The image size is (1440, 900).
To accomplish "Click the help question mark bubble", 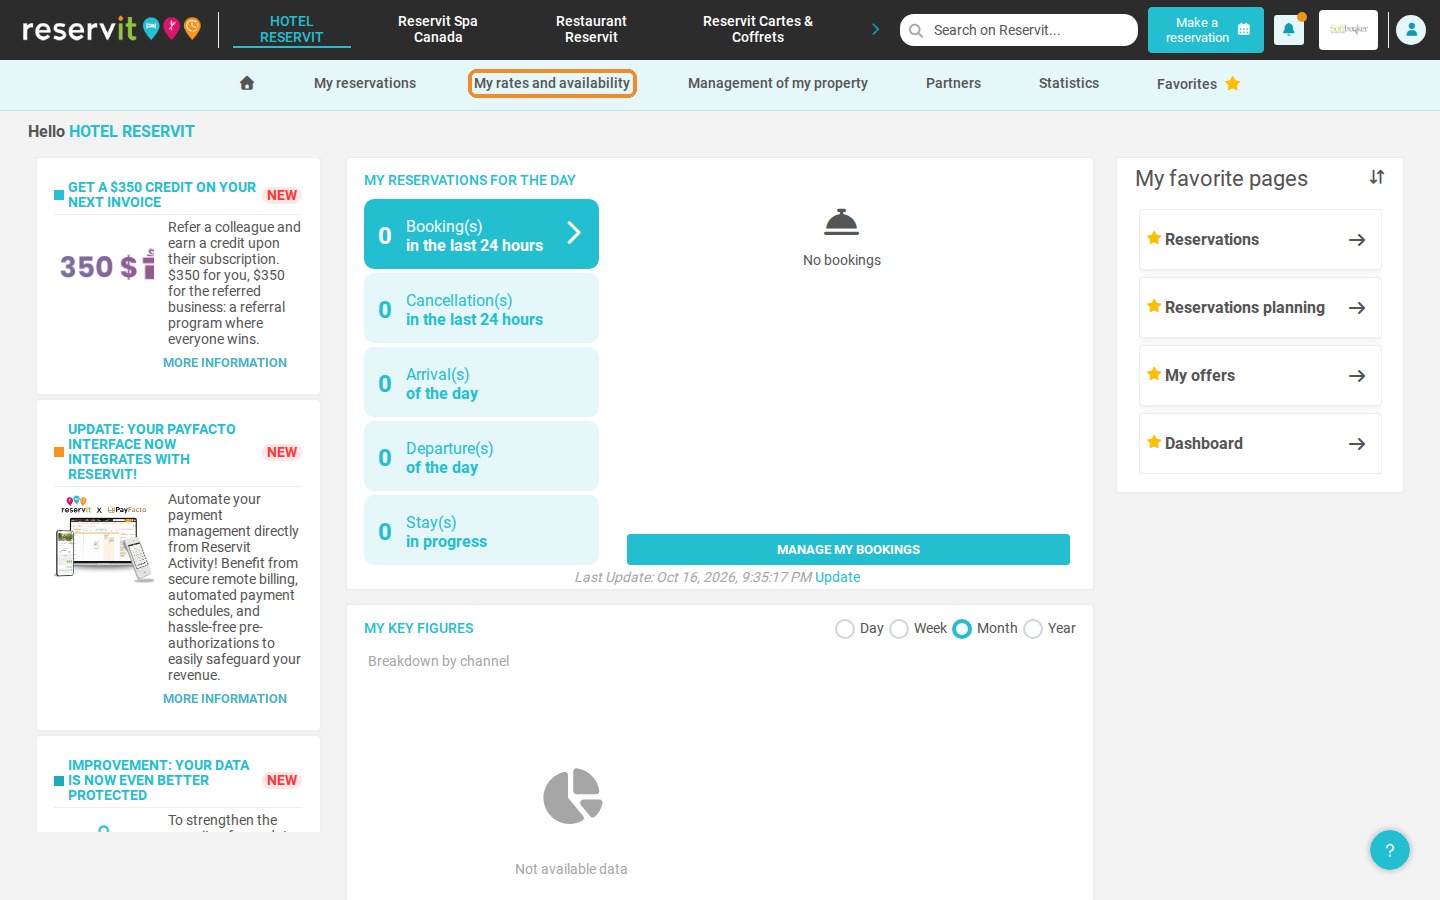I will coord(1390,850).
